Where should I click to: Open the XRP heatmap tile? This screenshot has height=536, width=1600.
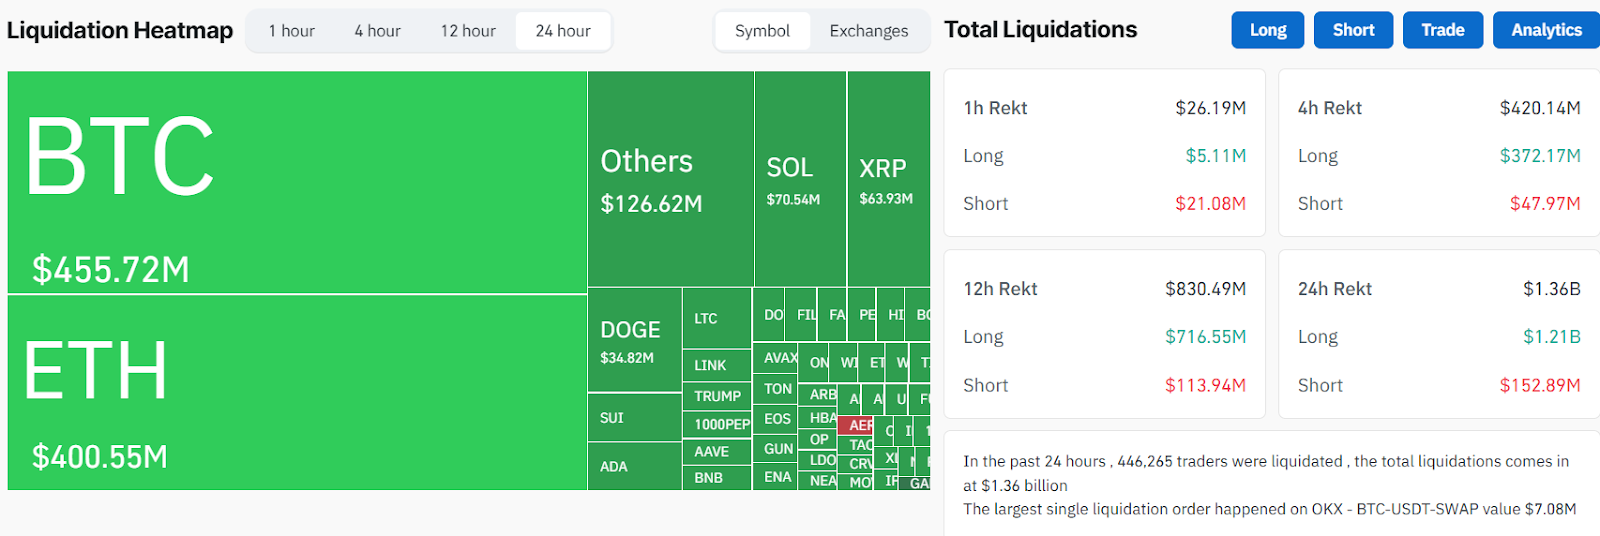pos(888,180)
